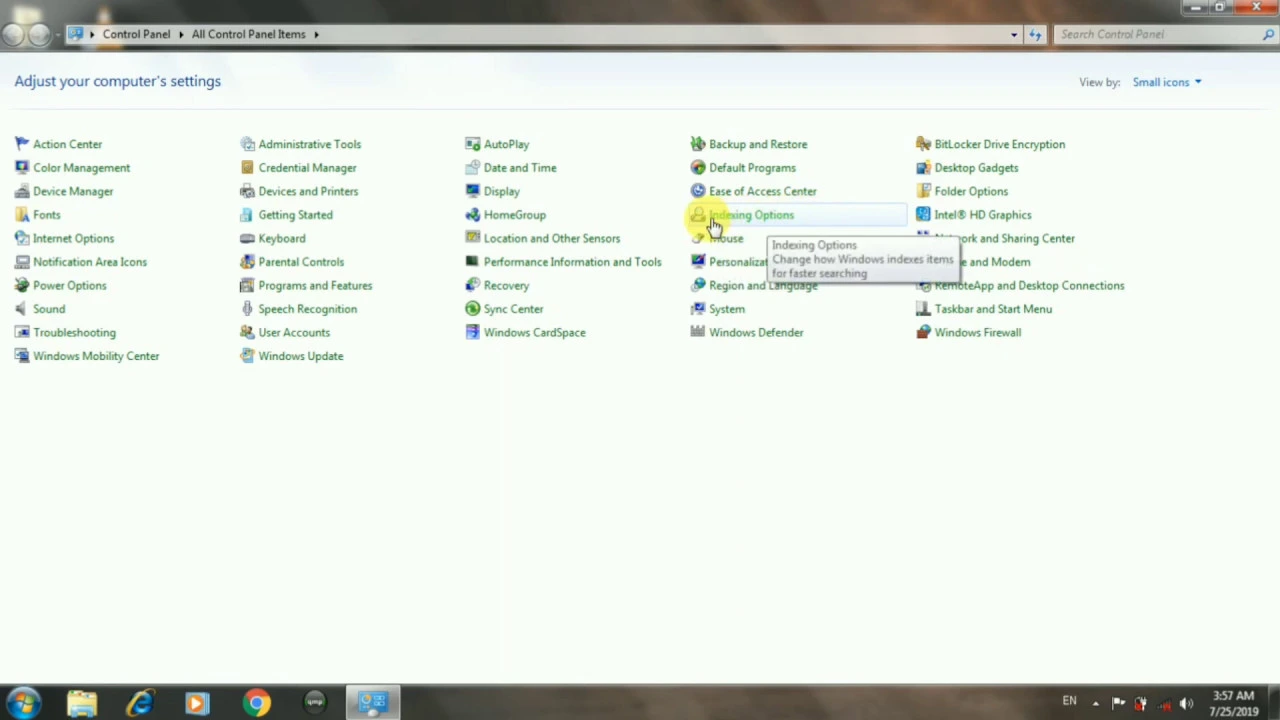This screenshot has height=720, width=1280.
Task: Open the Windows Mobility Center link
Action: coord(96,356)
